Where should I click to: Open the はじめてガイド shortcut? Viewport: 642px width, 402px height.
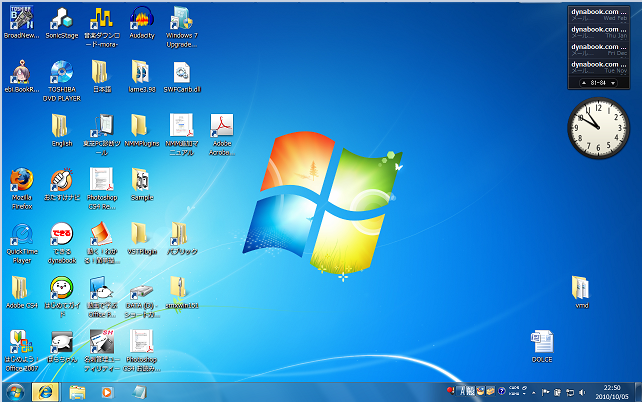(62, 297)
